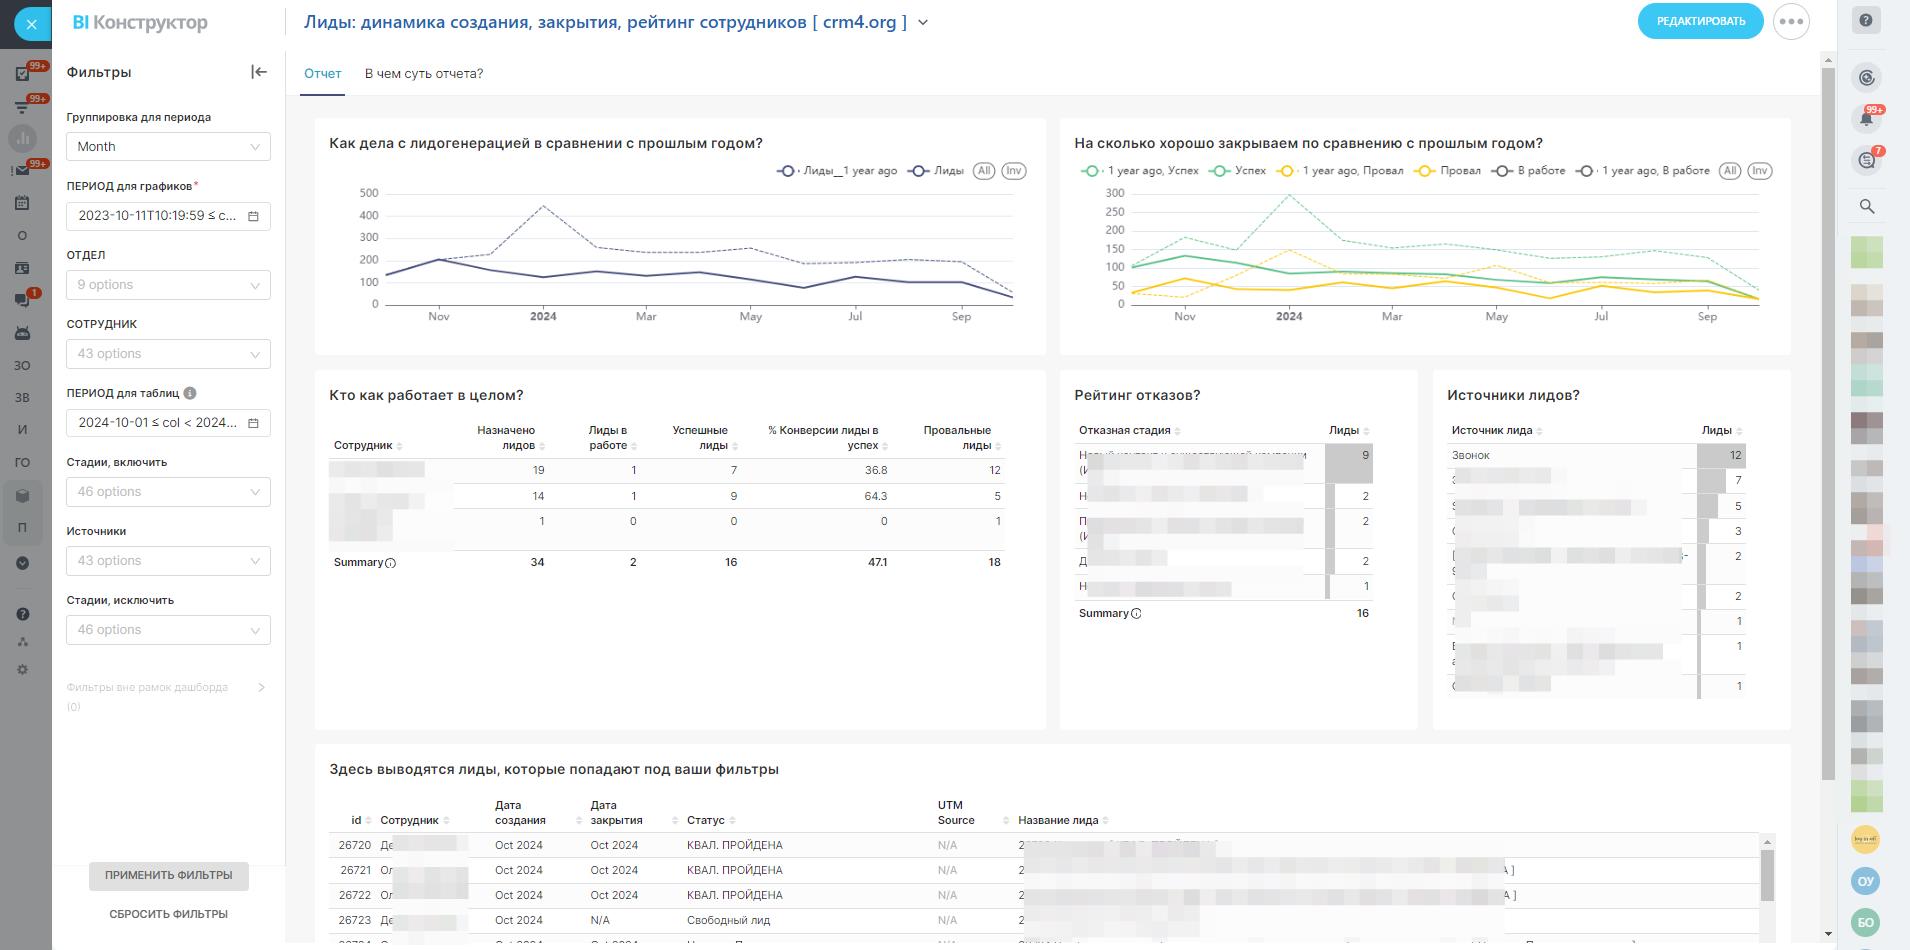Open the notifications bell in right sidebar
Screen dimensions: 1910x950
click(1866, 119)
